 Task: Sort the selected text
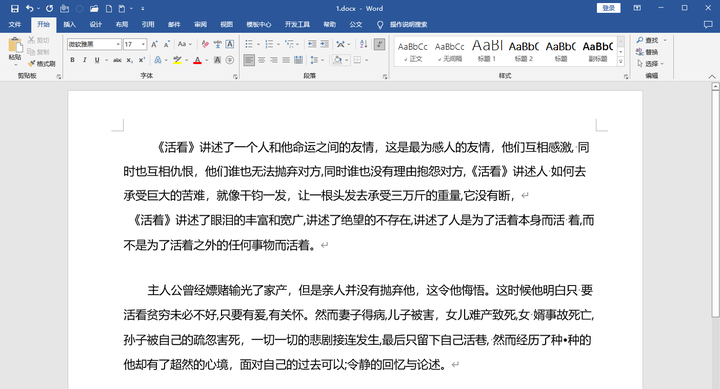point(364,44)
